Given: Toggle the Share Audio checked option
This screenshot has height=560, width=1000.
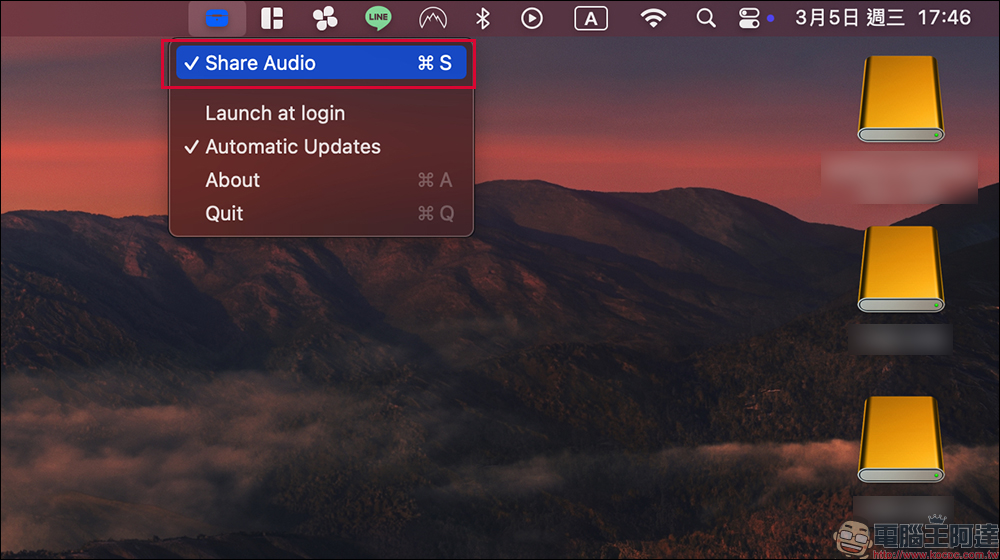Looking at the screenshot, I should point(321,63).
